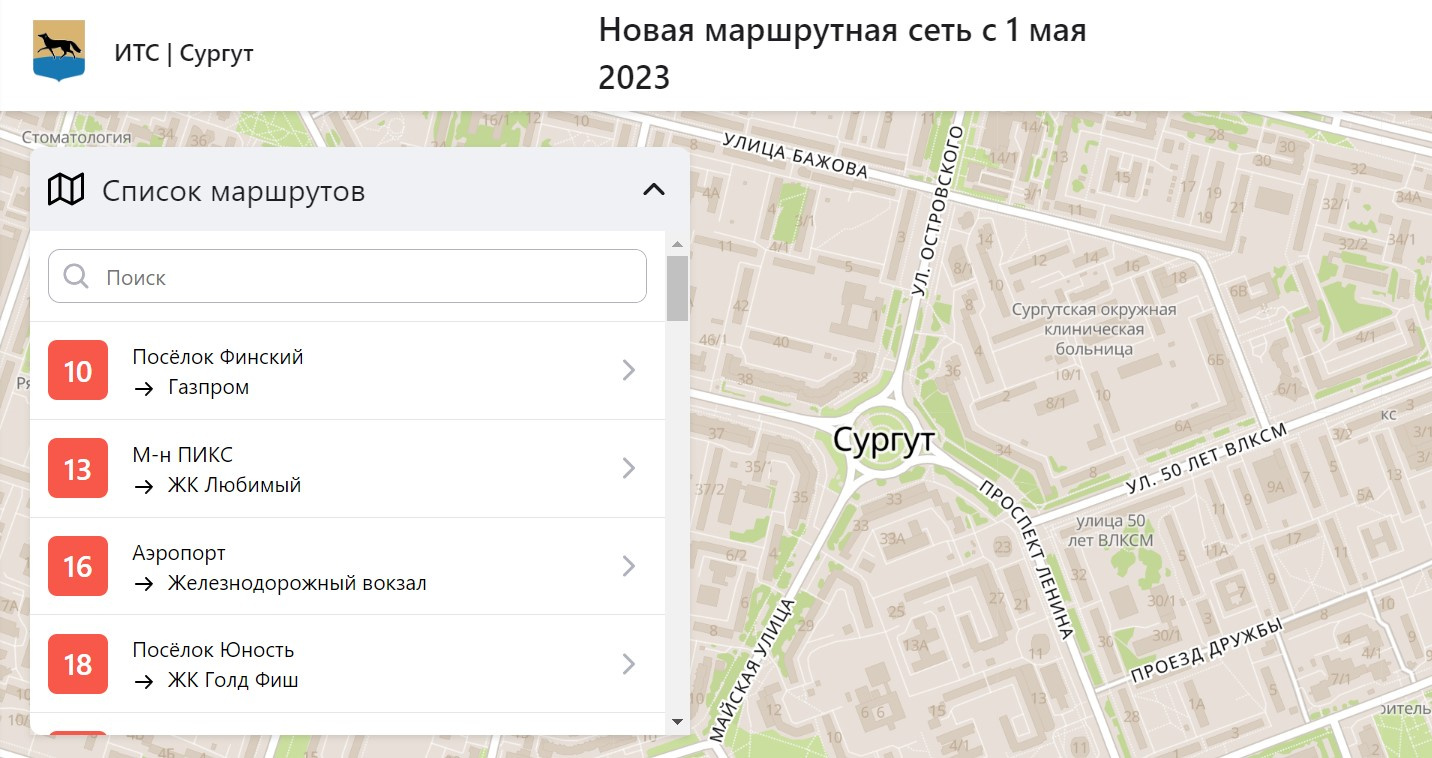Open route М-н ПИКС
The height and width of the screenshot is (758, 1432).
click(182, 455)
